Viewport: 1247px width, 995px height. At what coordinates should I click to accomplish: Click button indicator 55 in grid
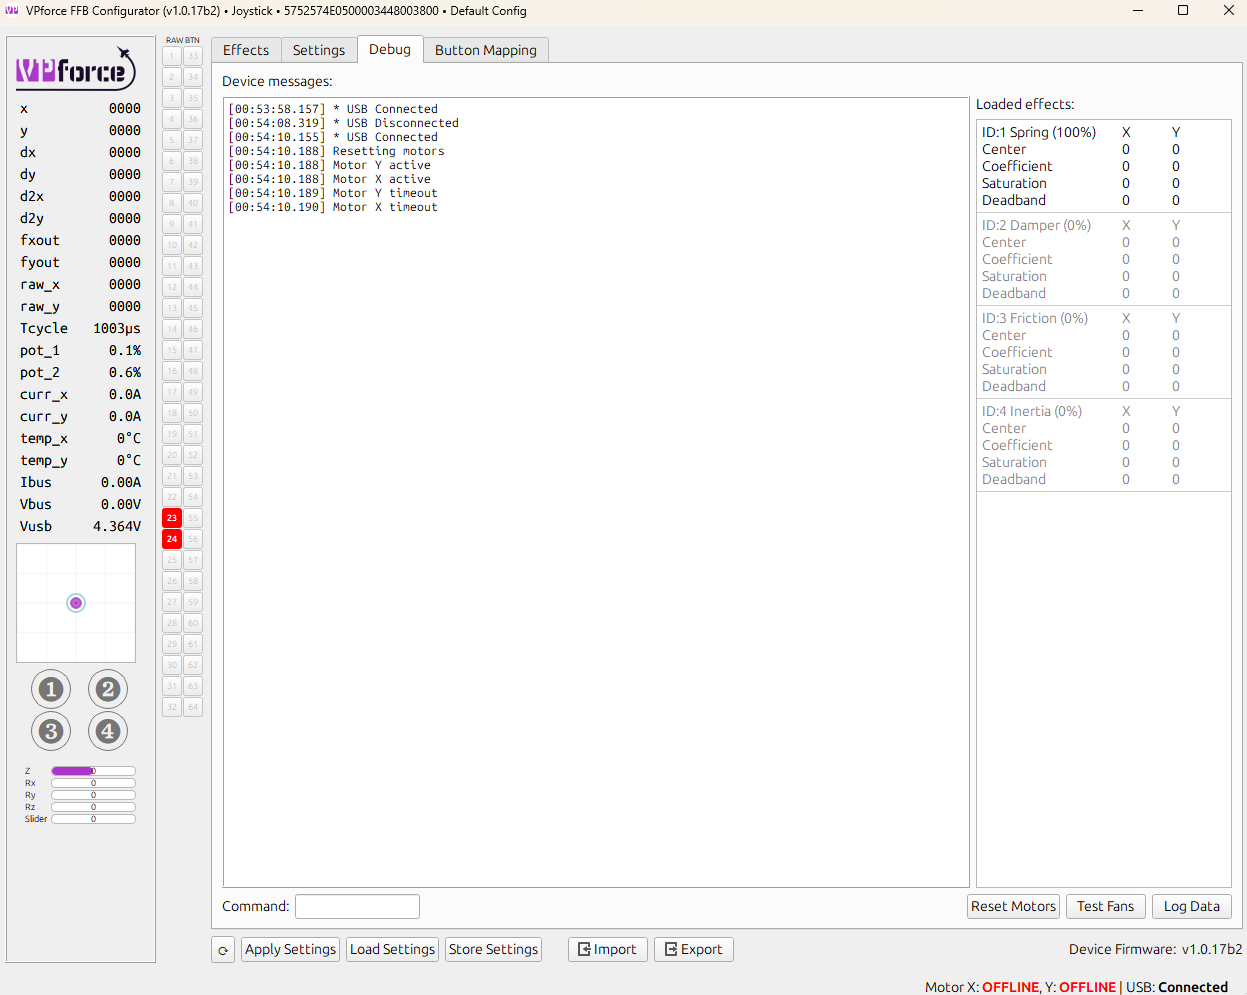click(x=193, y=518)
